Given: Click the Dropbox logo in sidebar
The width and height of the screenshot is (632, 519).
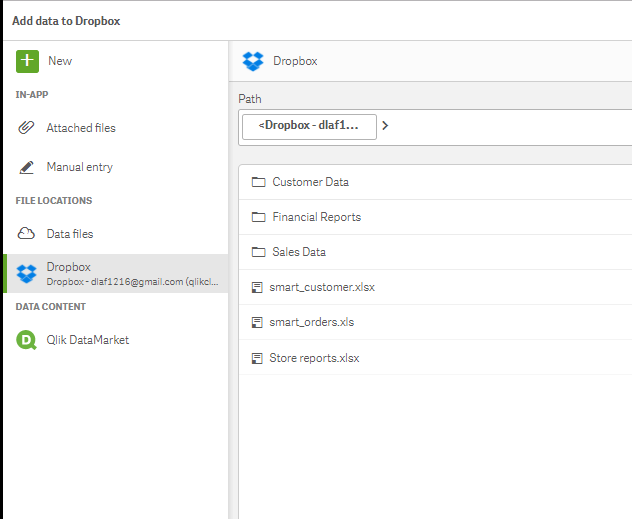Looking at the screenshot, I should [x=27, y=274].
